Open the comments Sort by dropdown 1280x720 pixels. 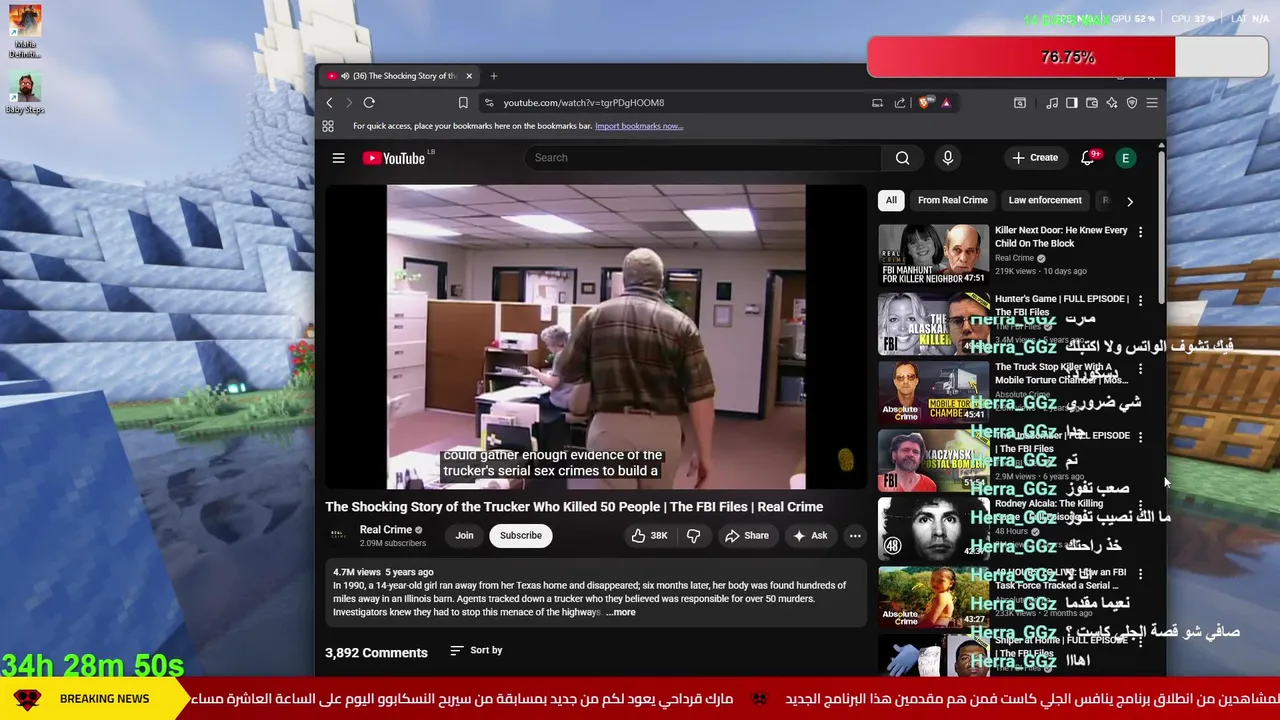coord(476,650)
